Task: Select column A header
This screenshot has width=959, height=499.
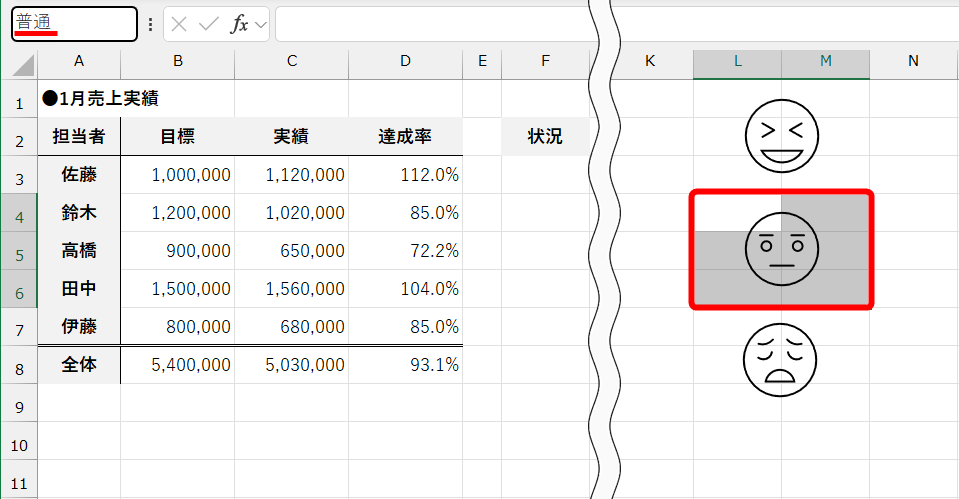Action: coord(79,61)
